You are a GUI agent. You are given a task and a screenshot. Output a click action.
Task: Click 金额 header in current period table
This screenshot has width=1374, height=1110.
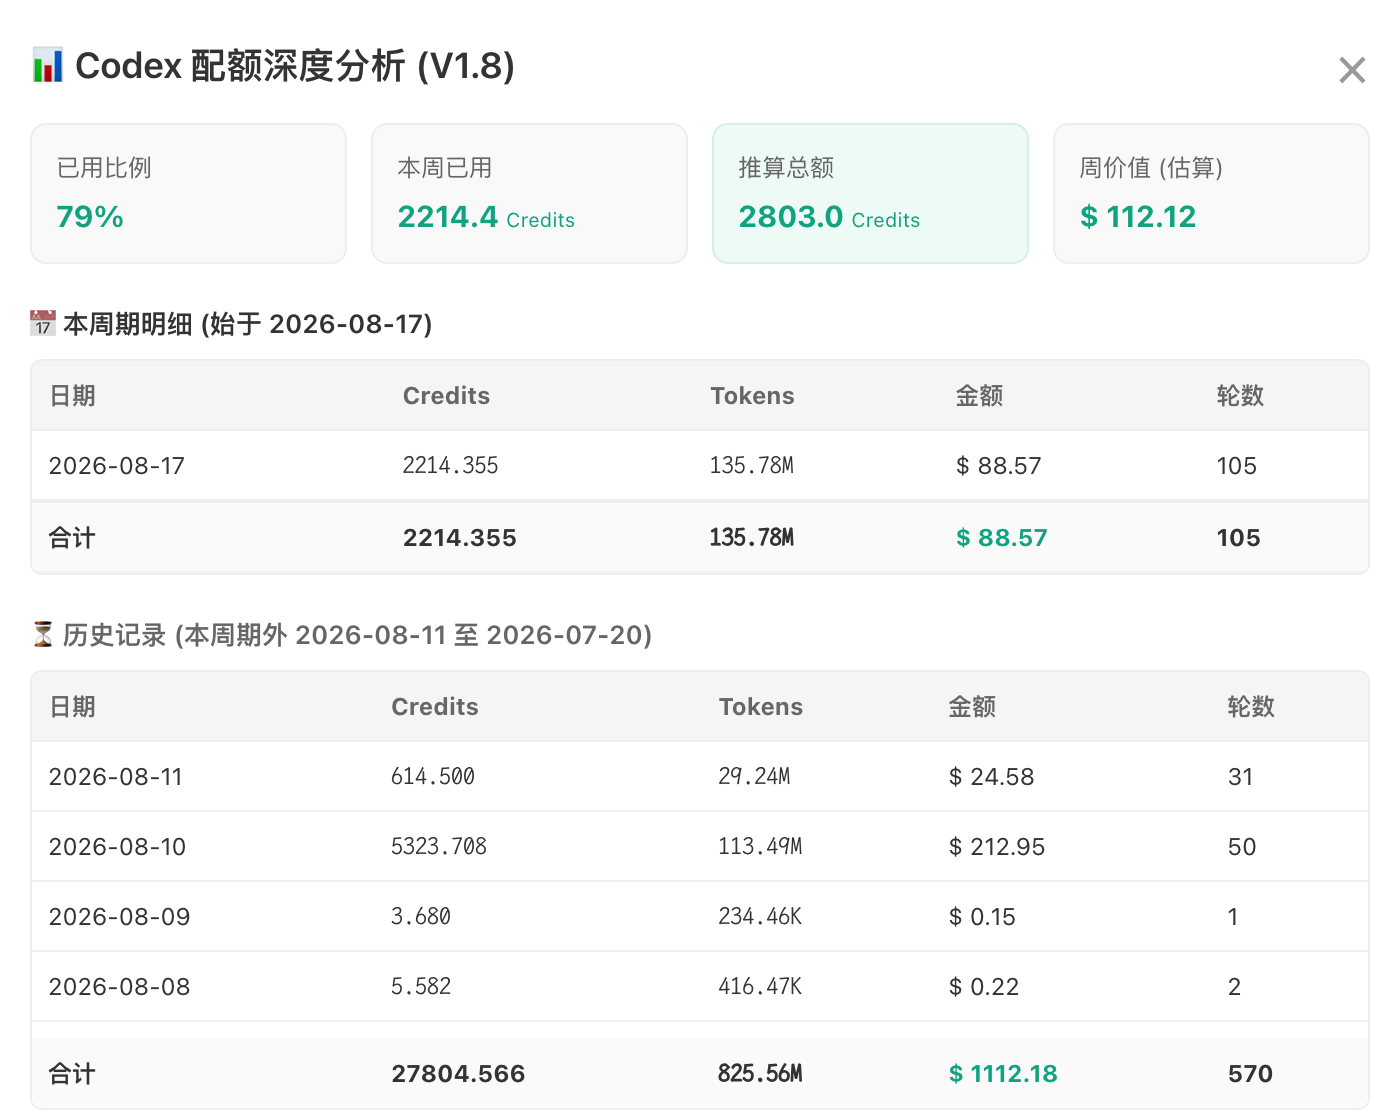click(979, 396)
